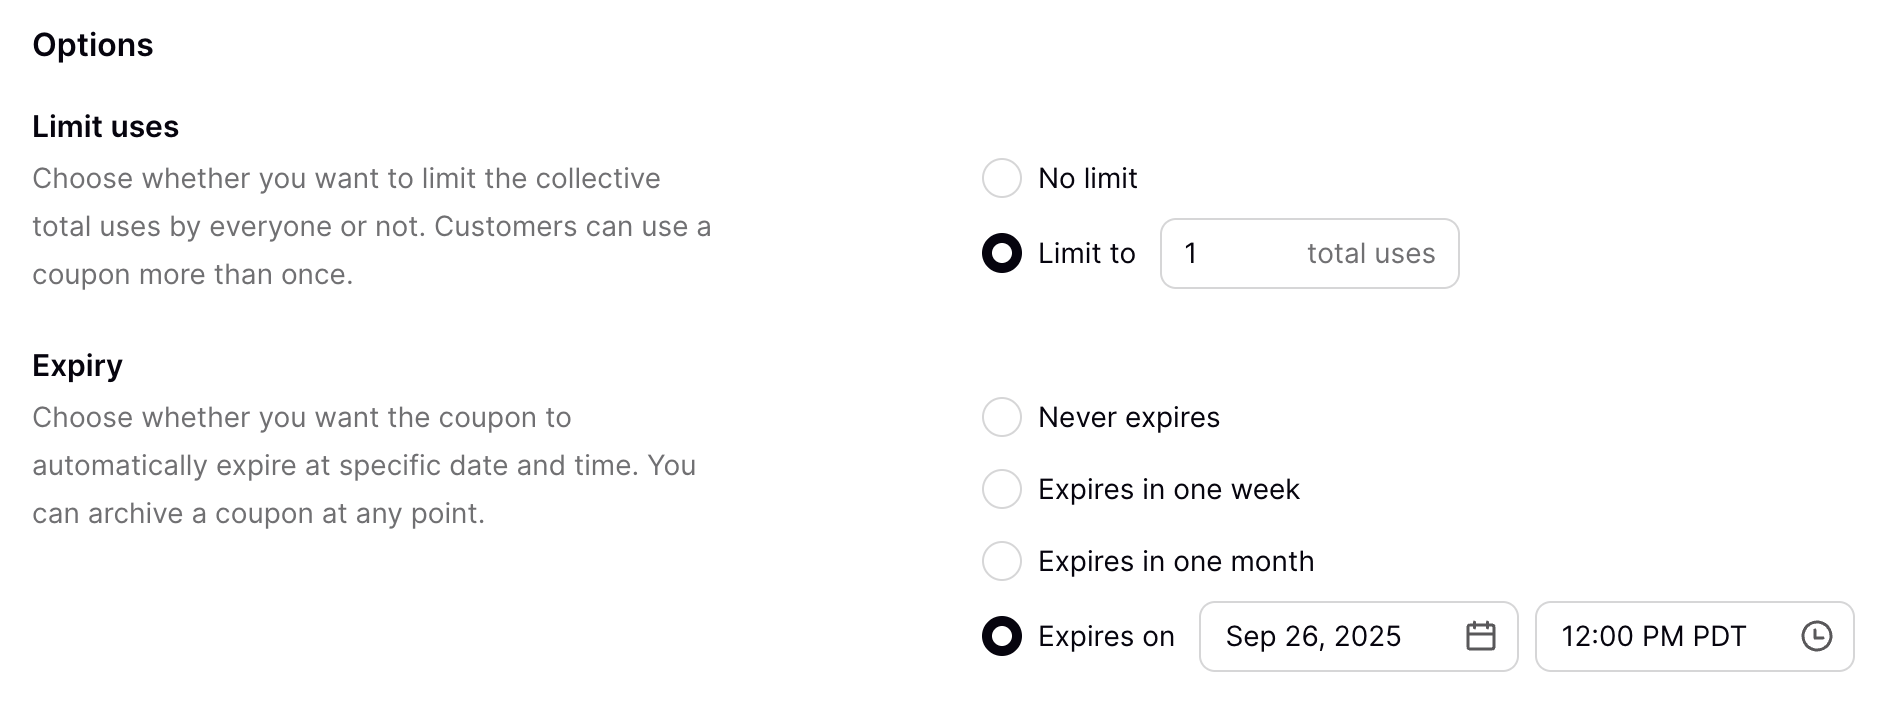The height and width of the screenshot is (702, 1894).
Task: Click the "Limit uses" section heading
Action: [105, 127]
